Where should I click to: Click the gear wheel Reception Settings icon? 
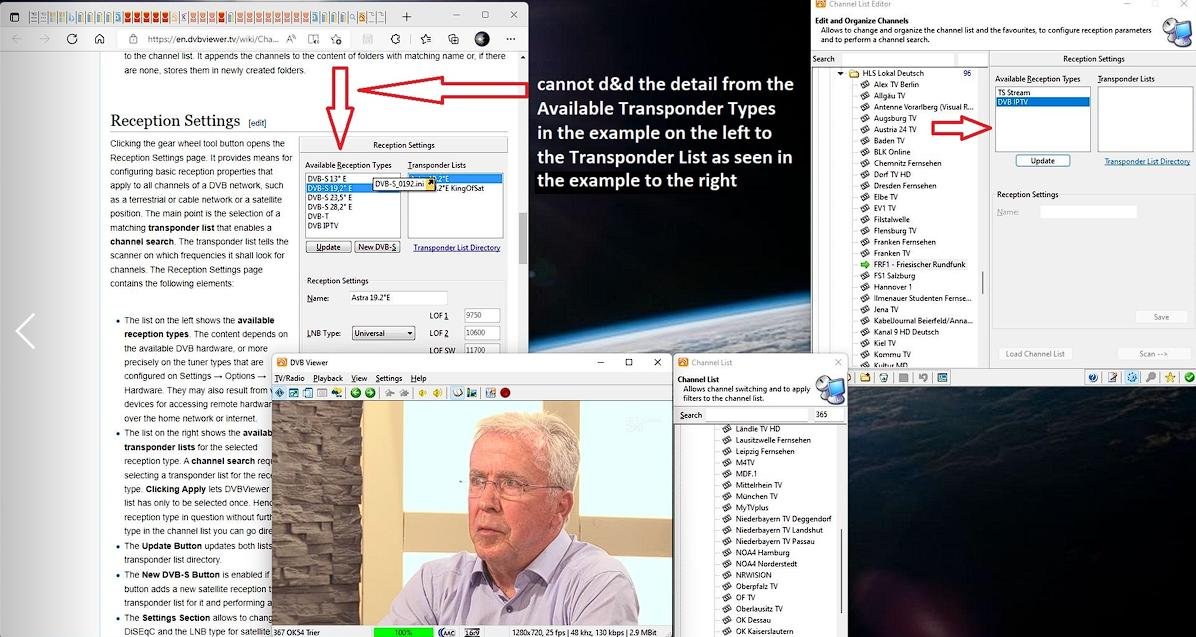tap(1132, 377)
